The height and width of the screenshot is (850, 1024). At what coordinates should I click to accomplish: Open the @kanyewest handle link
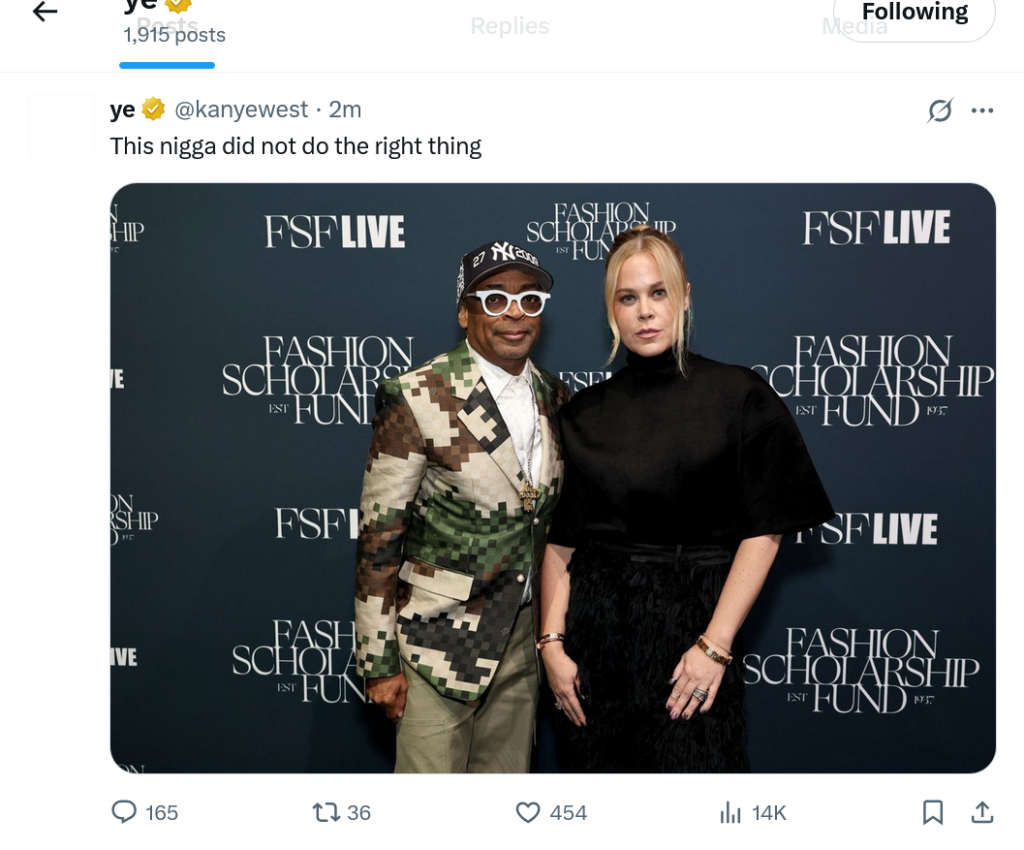pyautogui.click(x=241, y=109)
